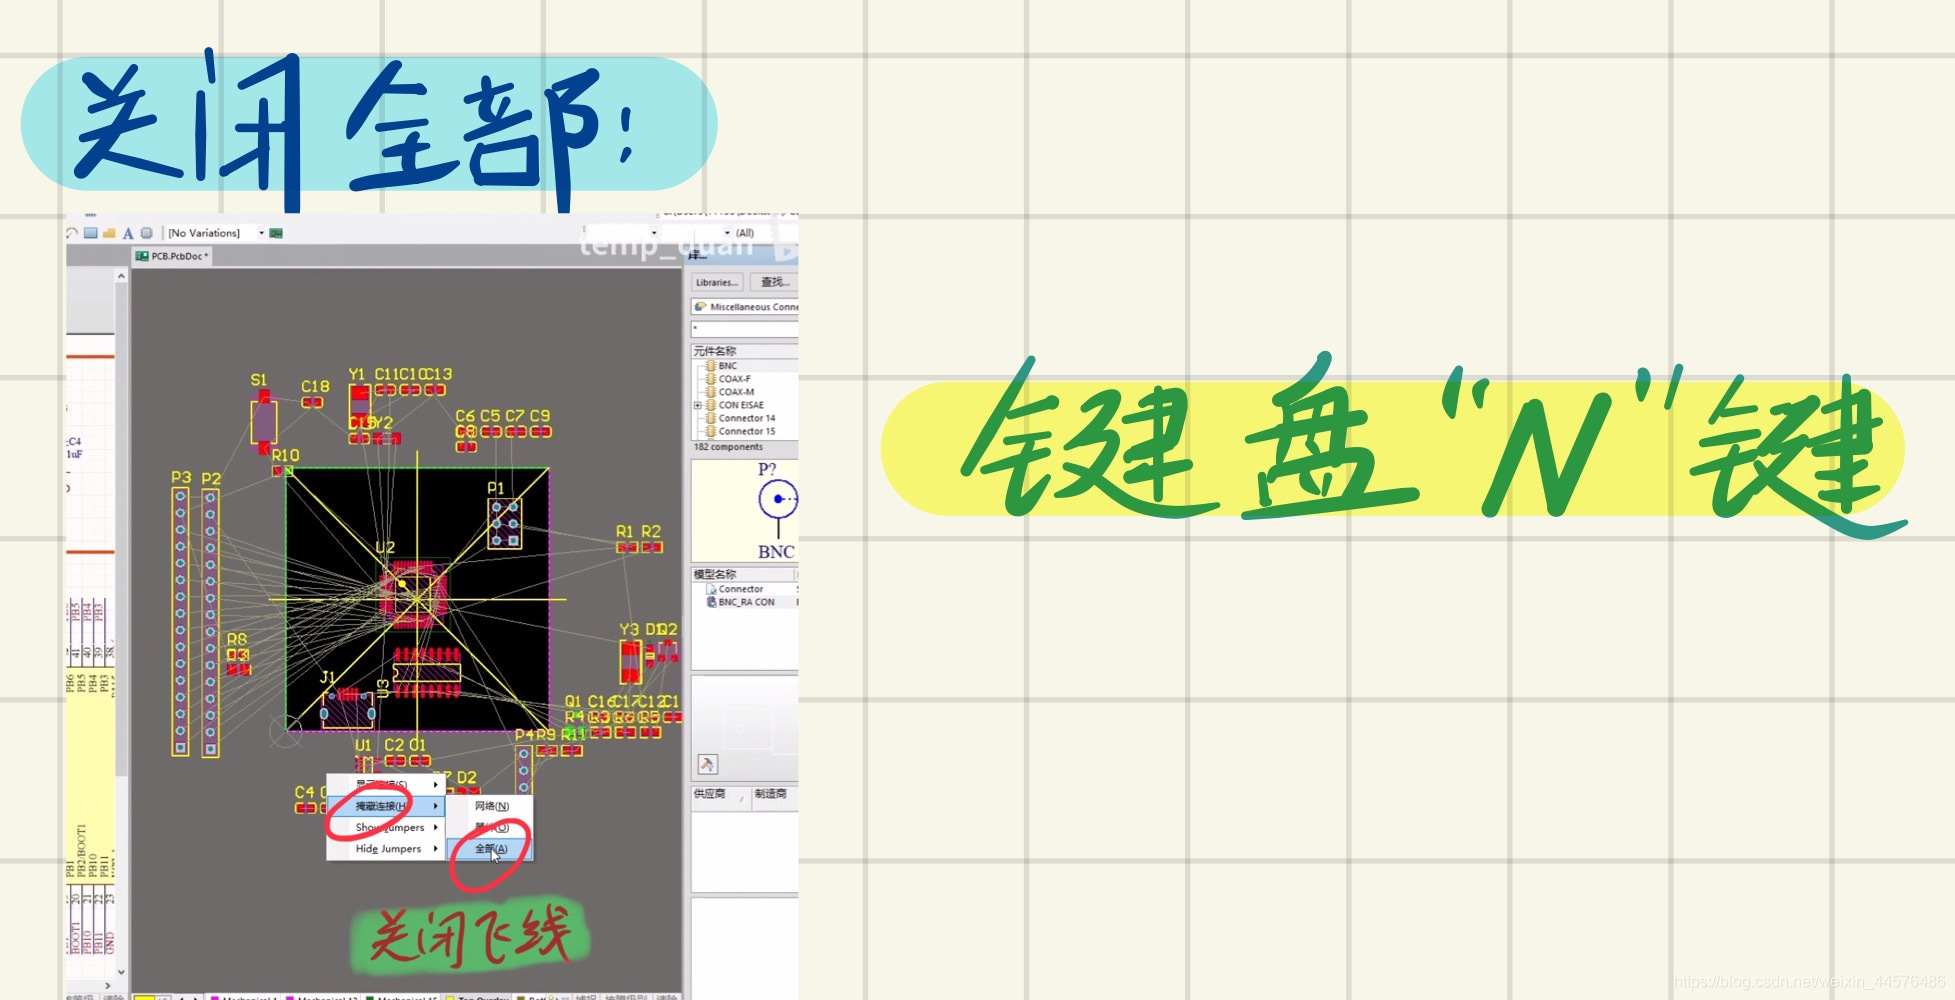Choose 器件(O) in the submenu
1955x1000 pixels.
pos(491,827)
